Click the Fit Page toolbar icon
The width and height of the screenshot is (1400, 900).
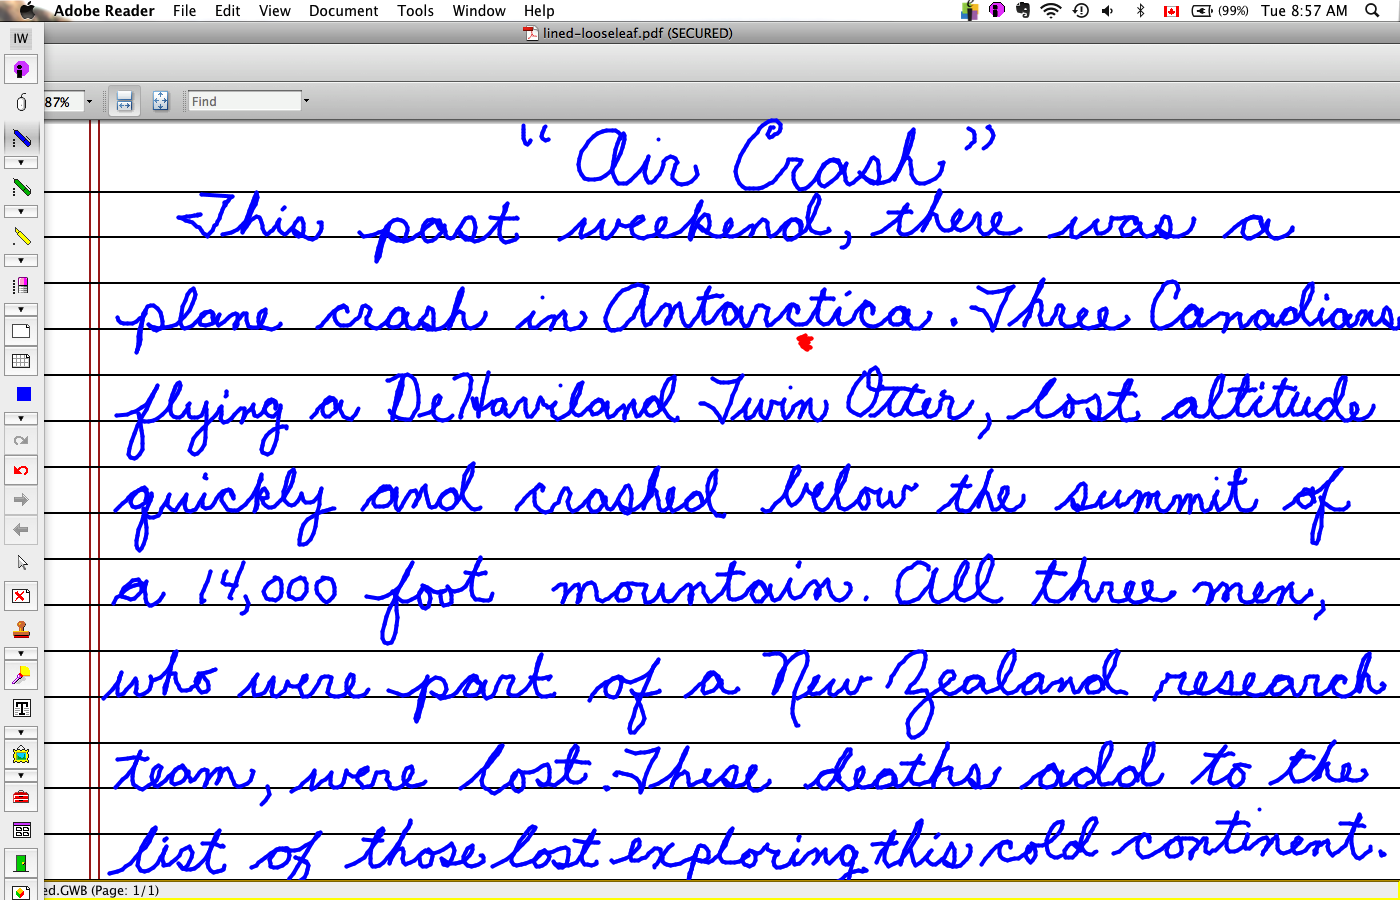pyautogui.click(x=161, y=101)
